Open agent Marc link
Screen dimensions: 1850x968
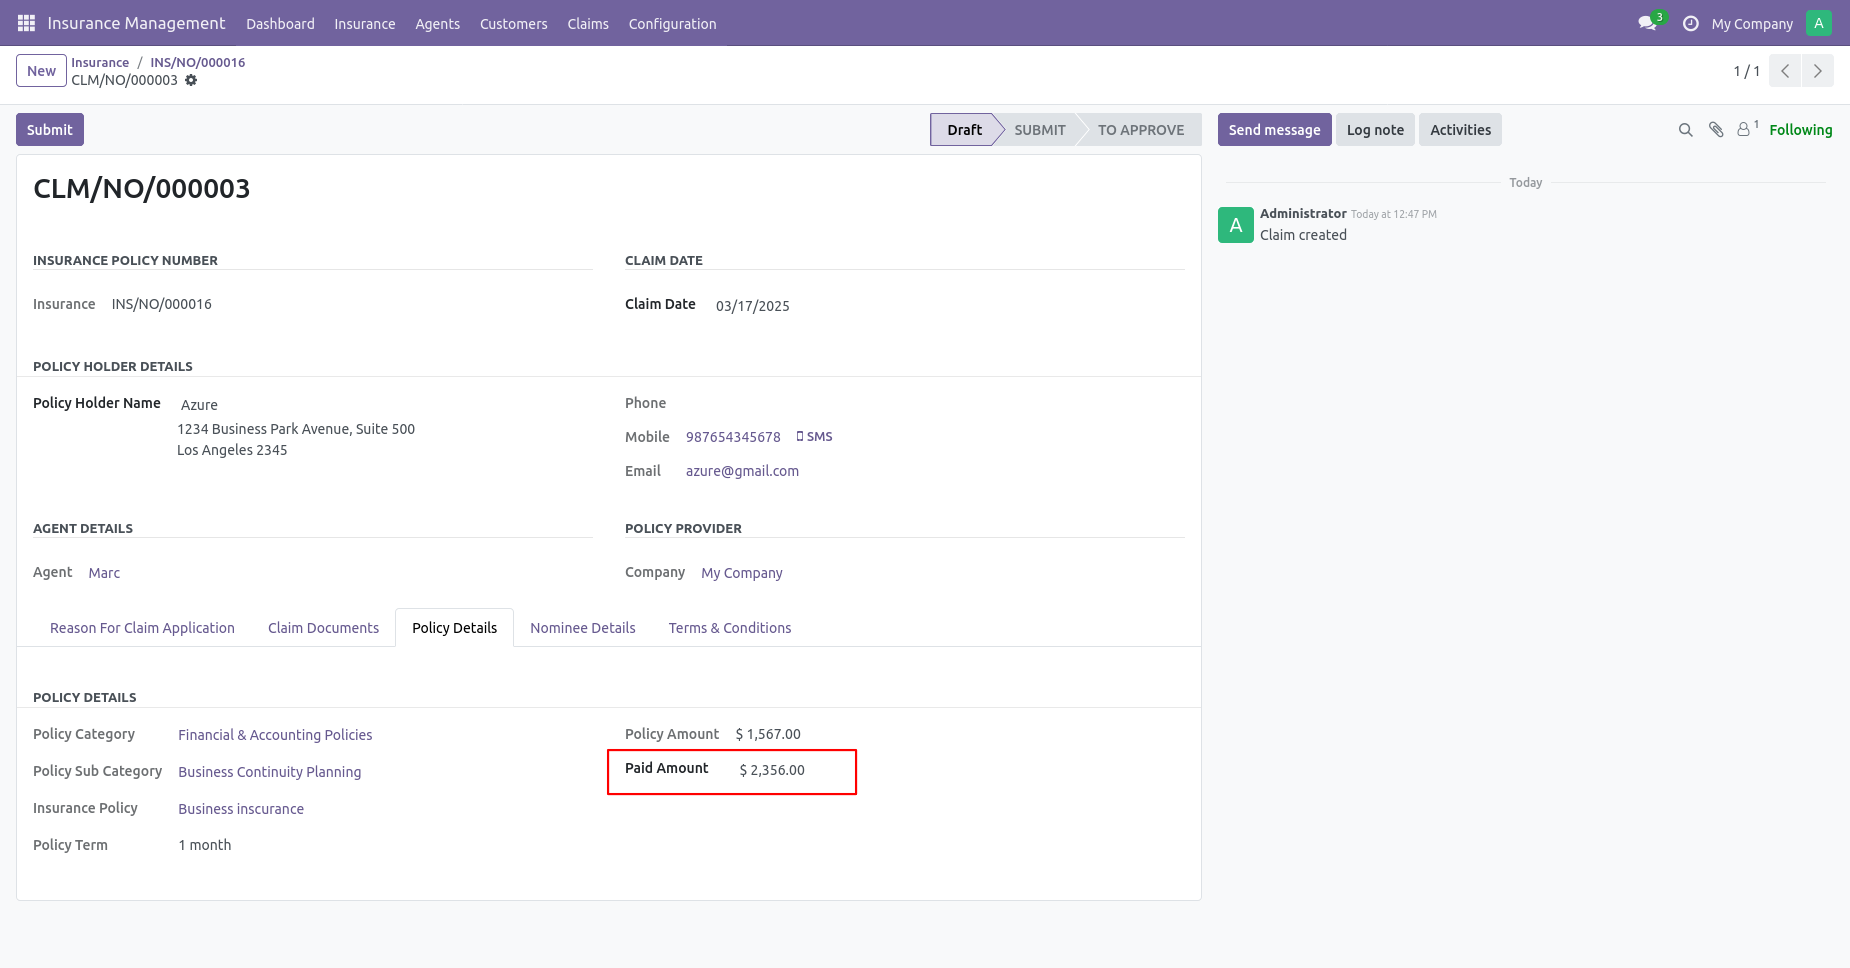click(x=104, y=573)
